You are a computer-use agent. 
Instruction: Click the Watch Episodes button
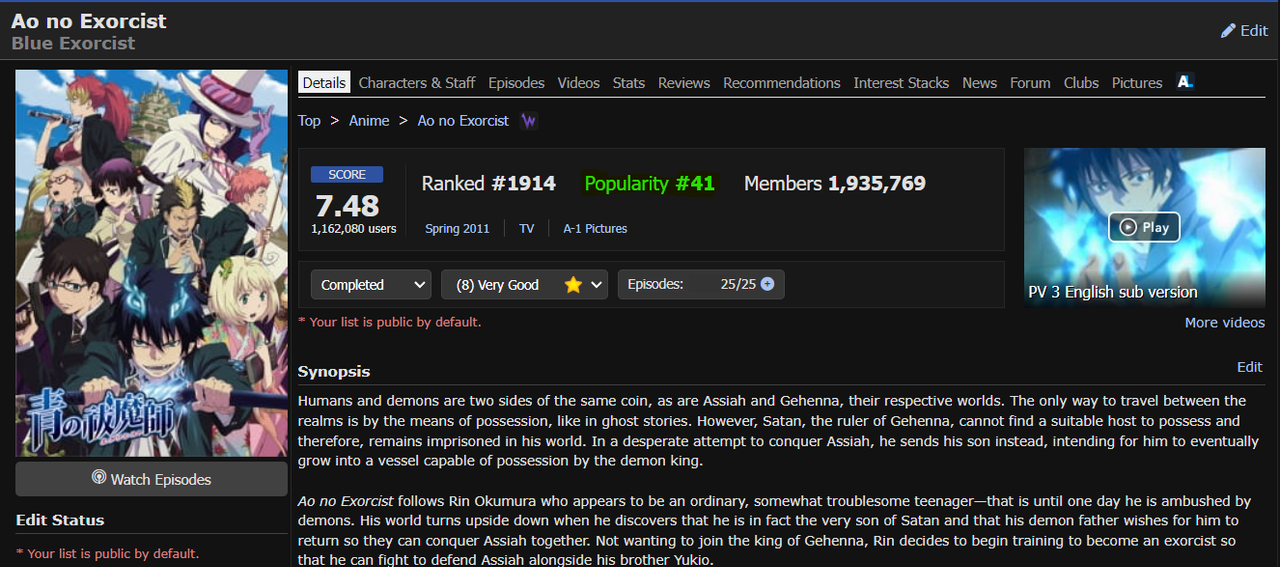(152, 479)
